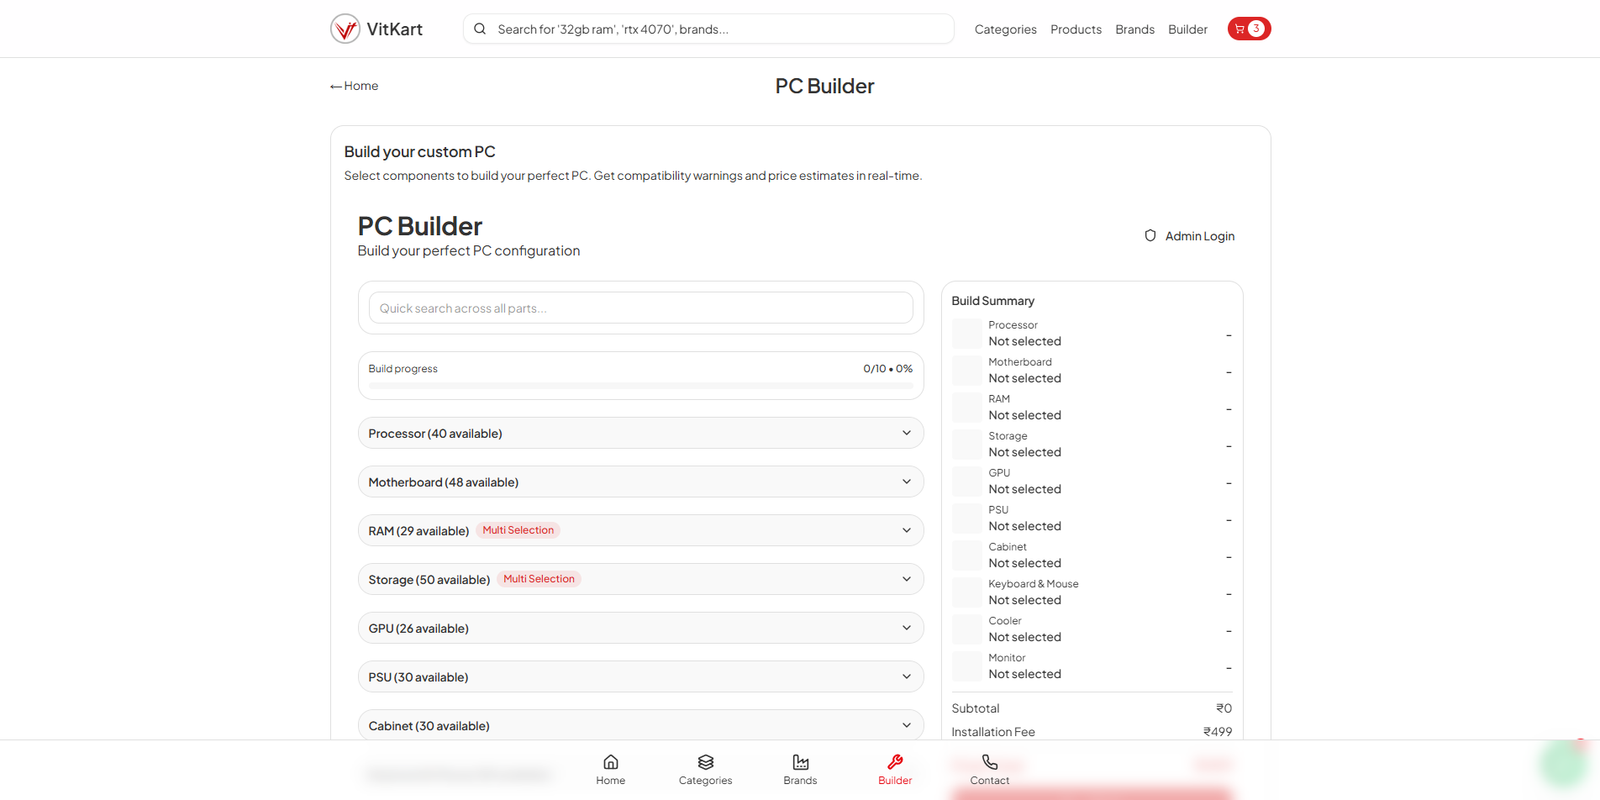
Task: Click the Motherboard row in Build Summary
Action: pyautogui.click(x=1092, y=371)
